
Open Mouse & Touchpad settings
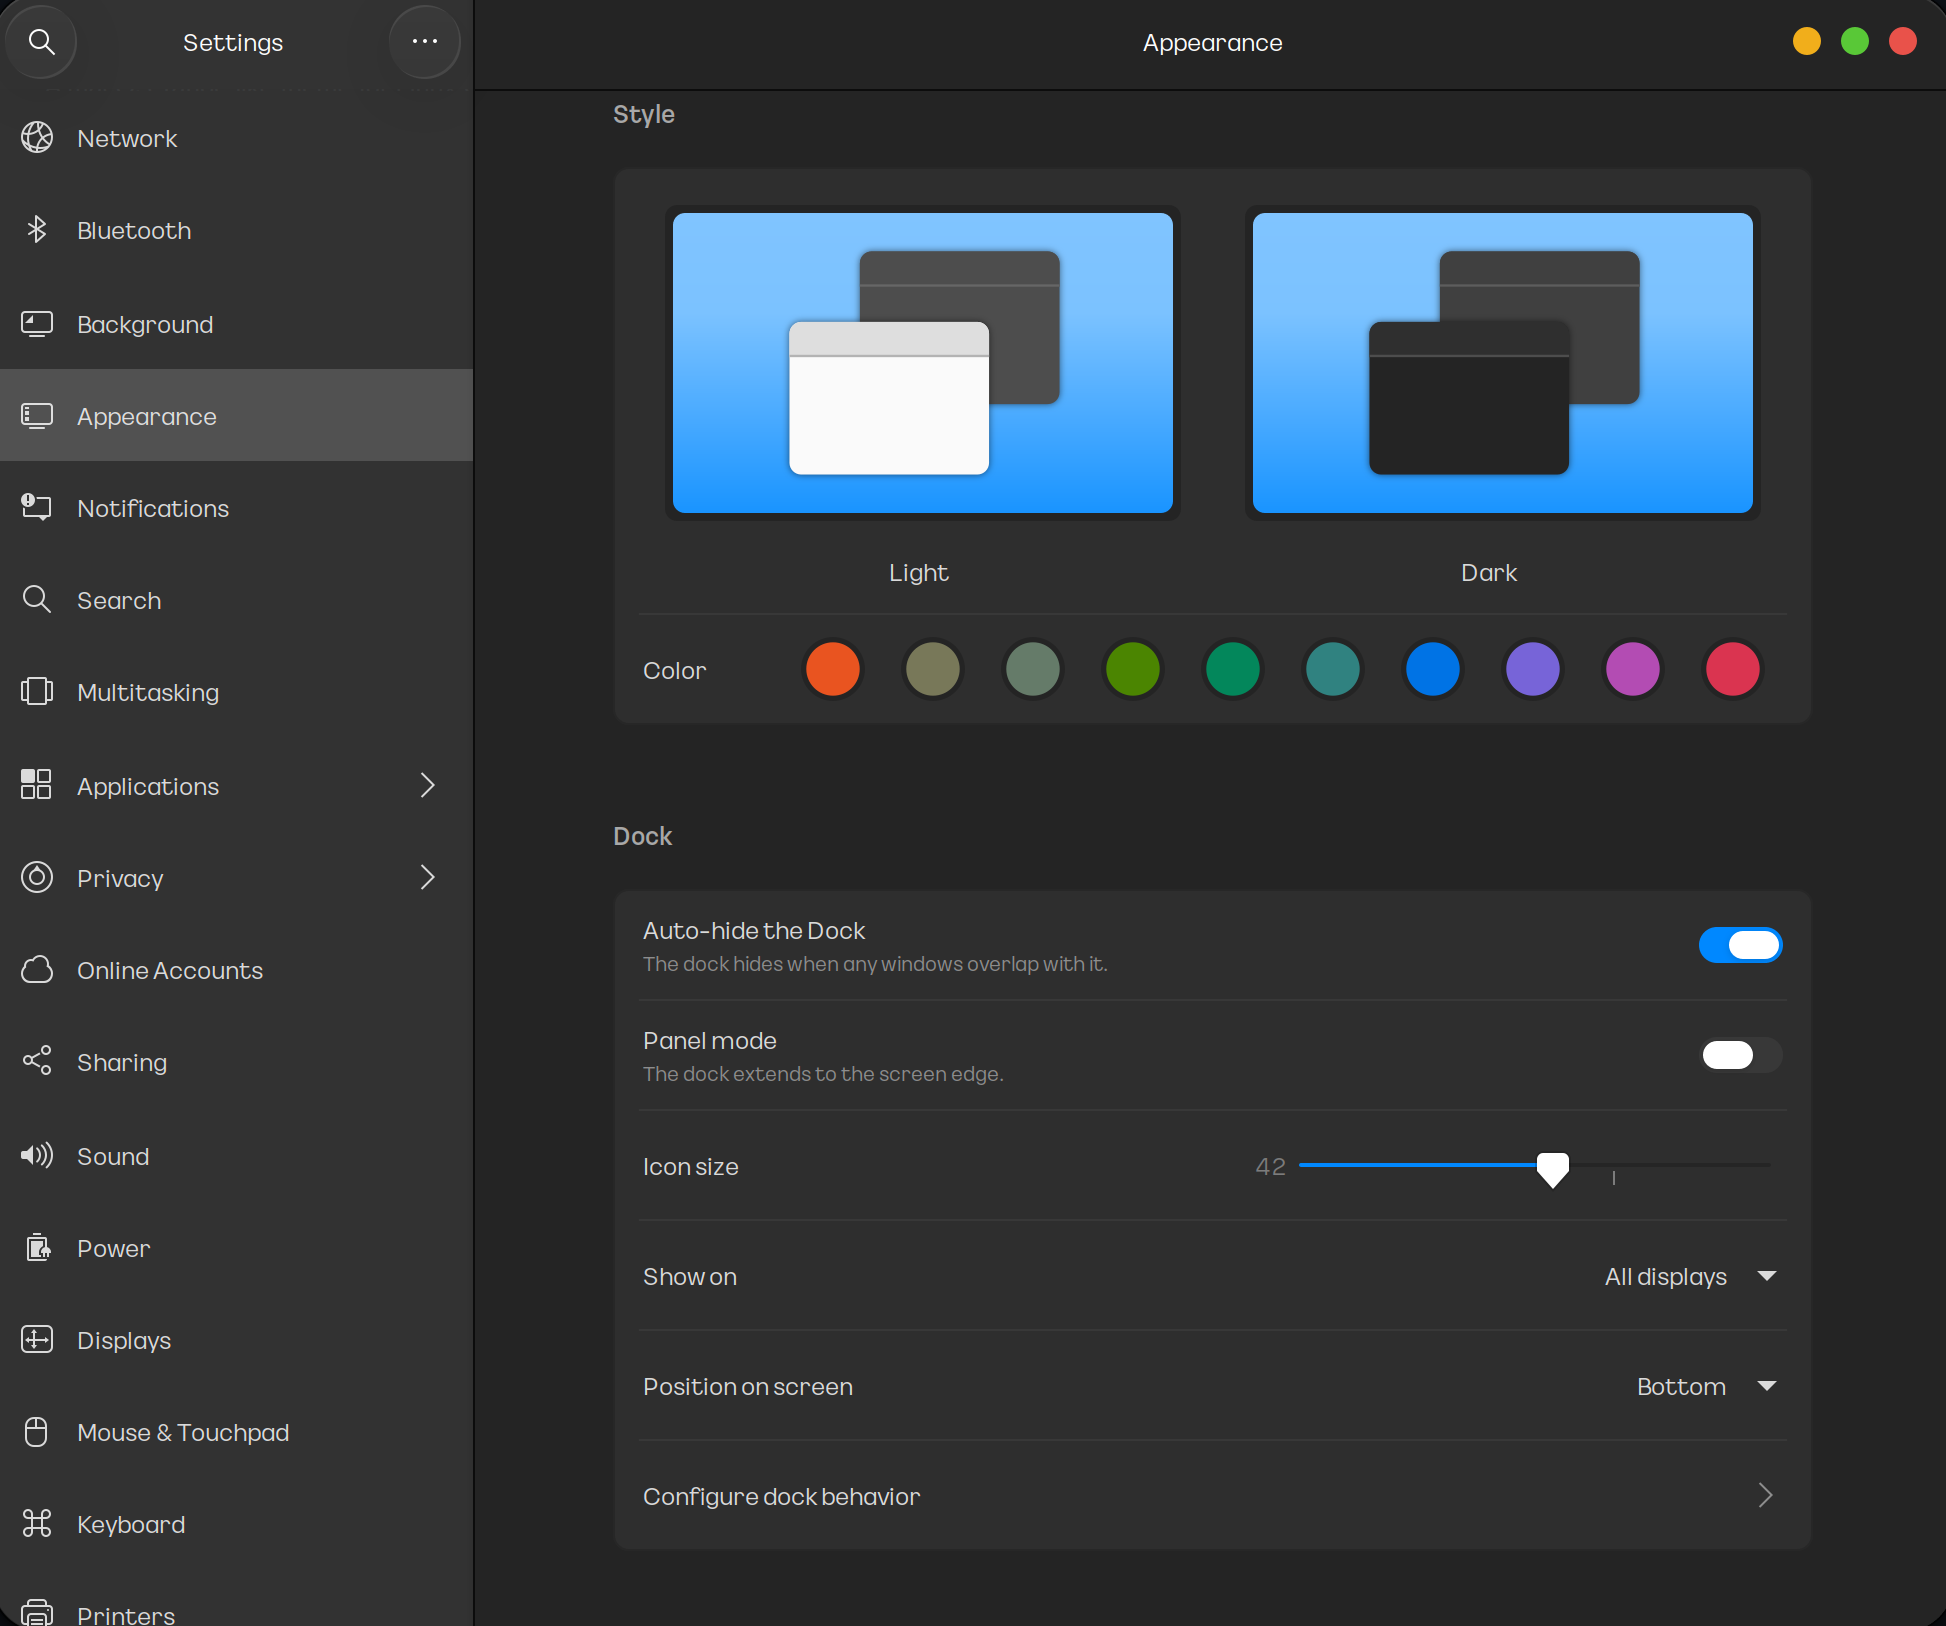183,1432
